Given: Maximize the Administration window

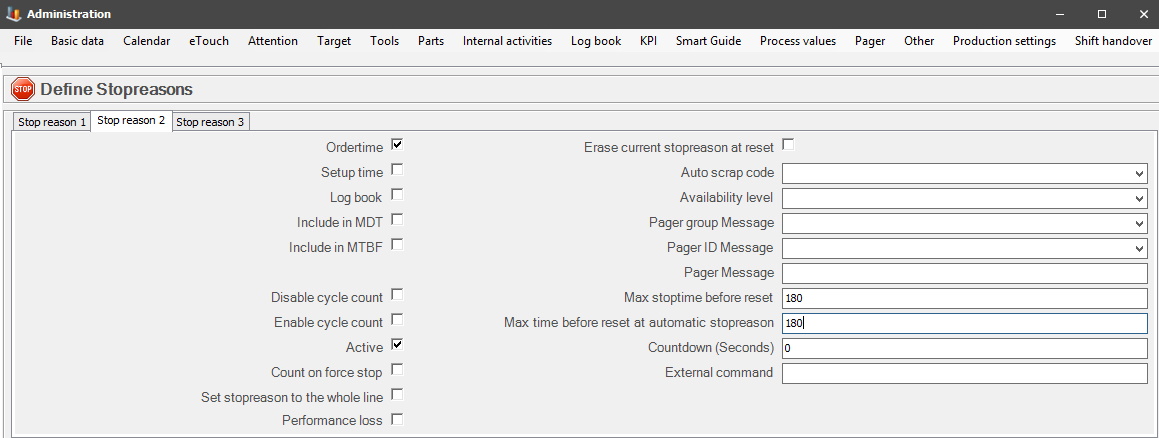Looking at the screenshot, I should (x=1101, y=14).
